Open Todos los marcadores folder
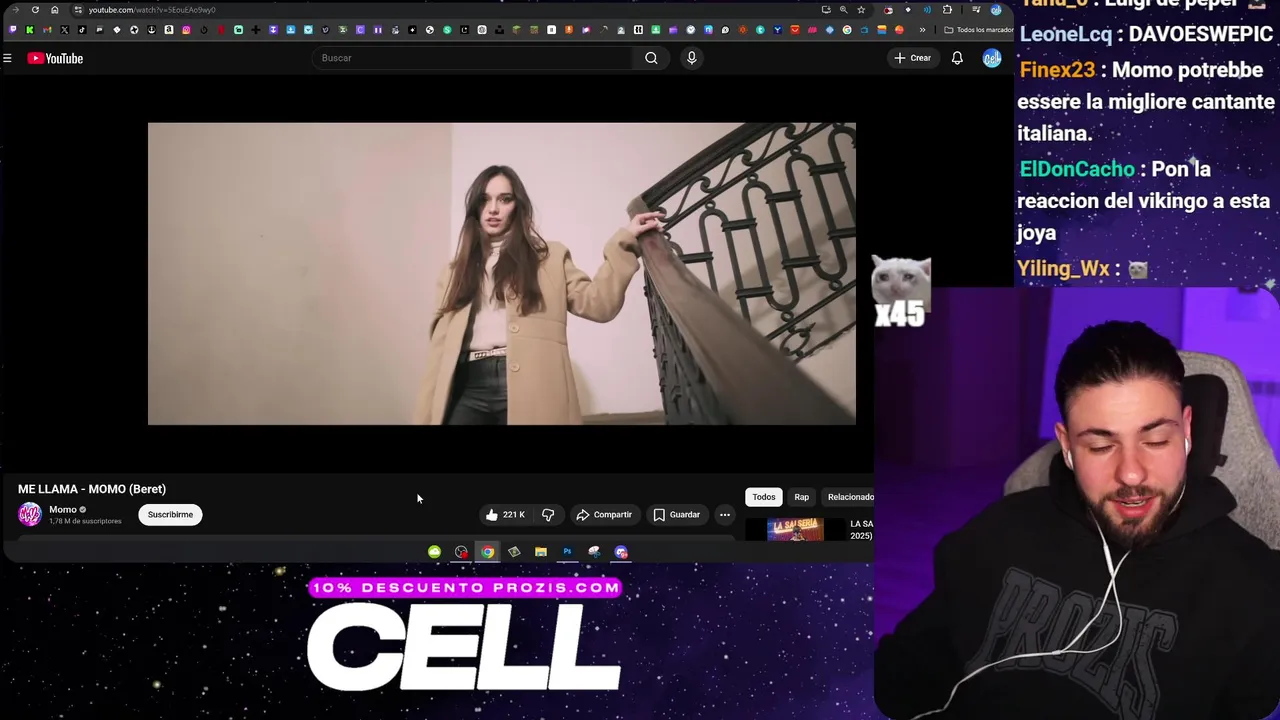 (978, 30)
